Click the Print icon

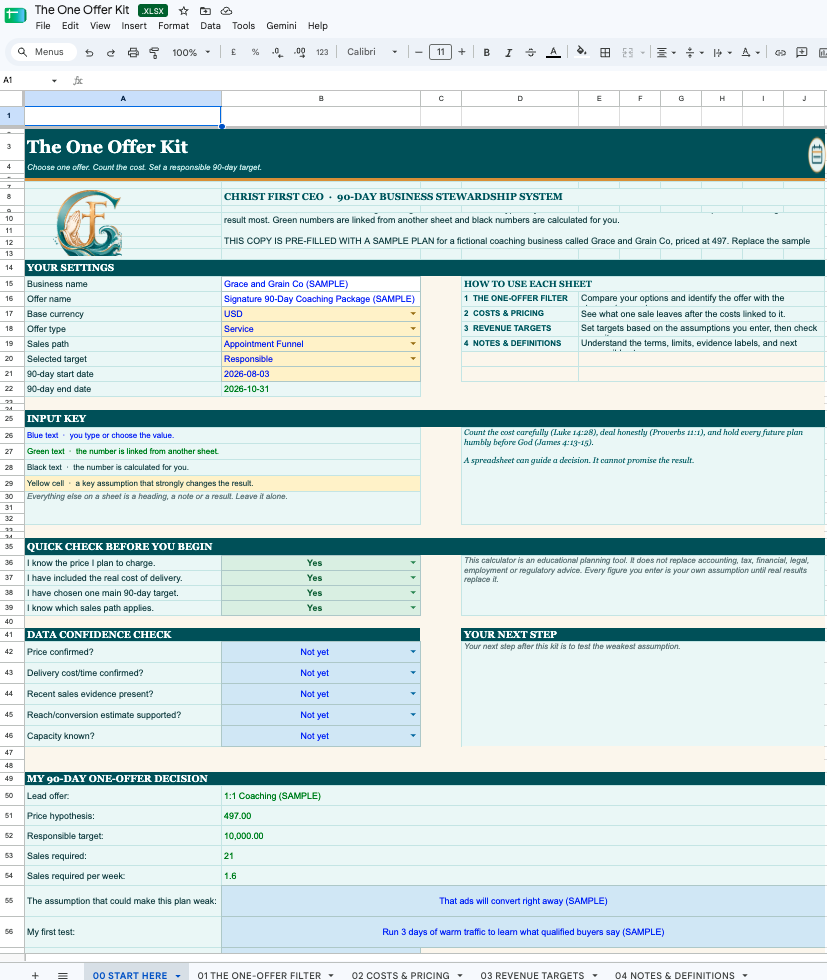pyautogui.click(x=133, y=52)
